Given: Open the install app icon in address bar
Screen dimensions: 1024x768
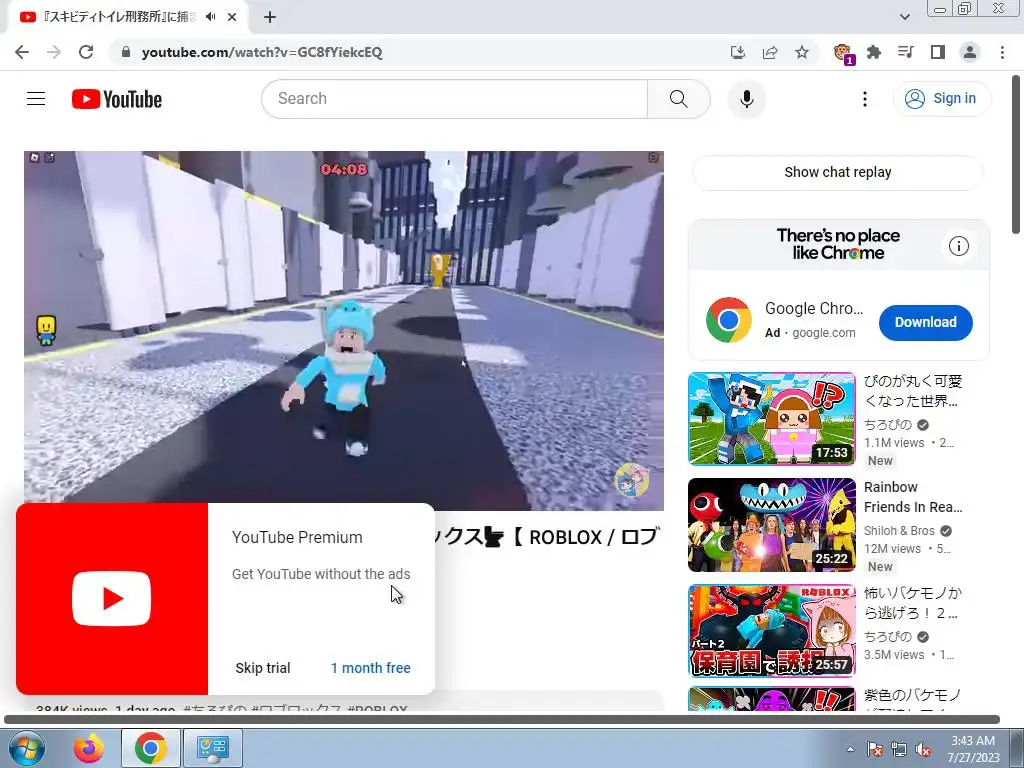Looking at the screenshot, I should (x=738, y=52).
